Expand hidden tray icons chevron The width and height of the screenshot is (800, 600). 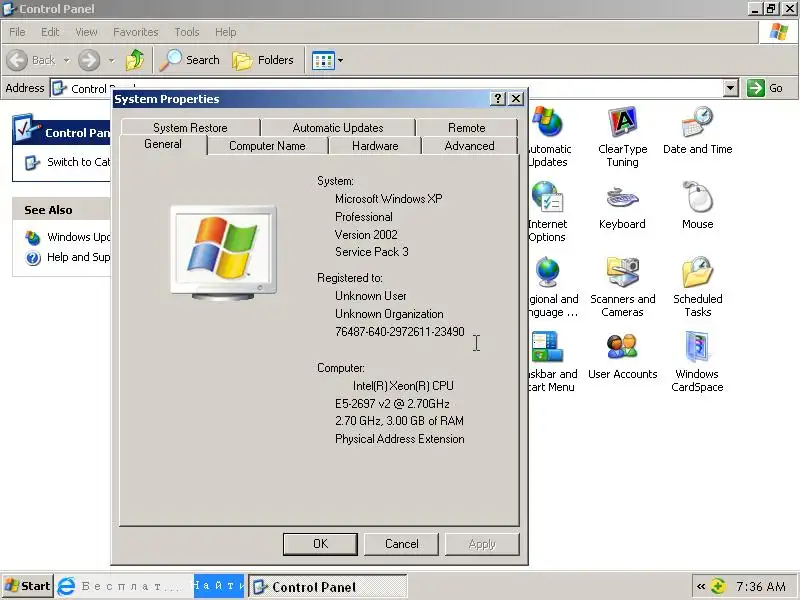701,587
